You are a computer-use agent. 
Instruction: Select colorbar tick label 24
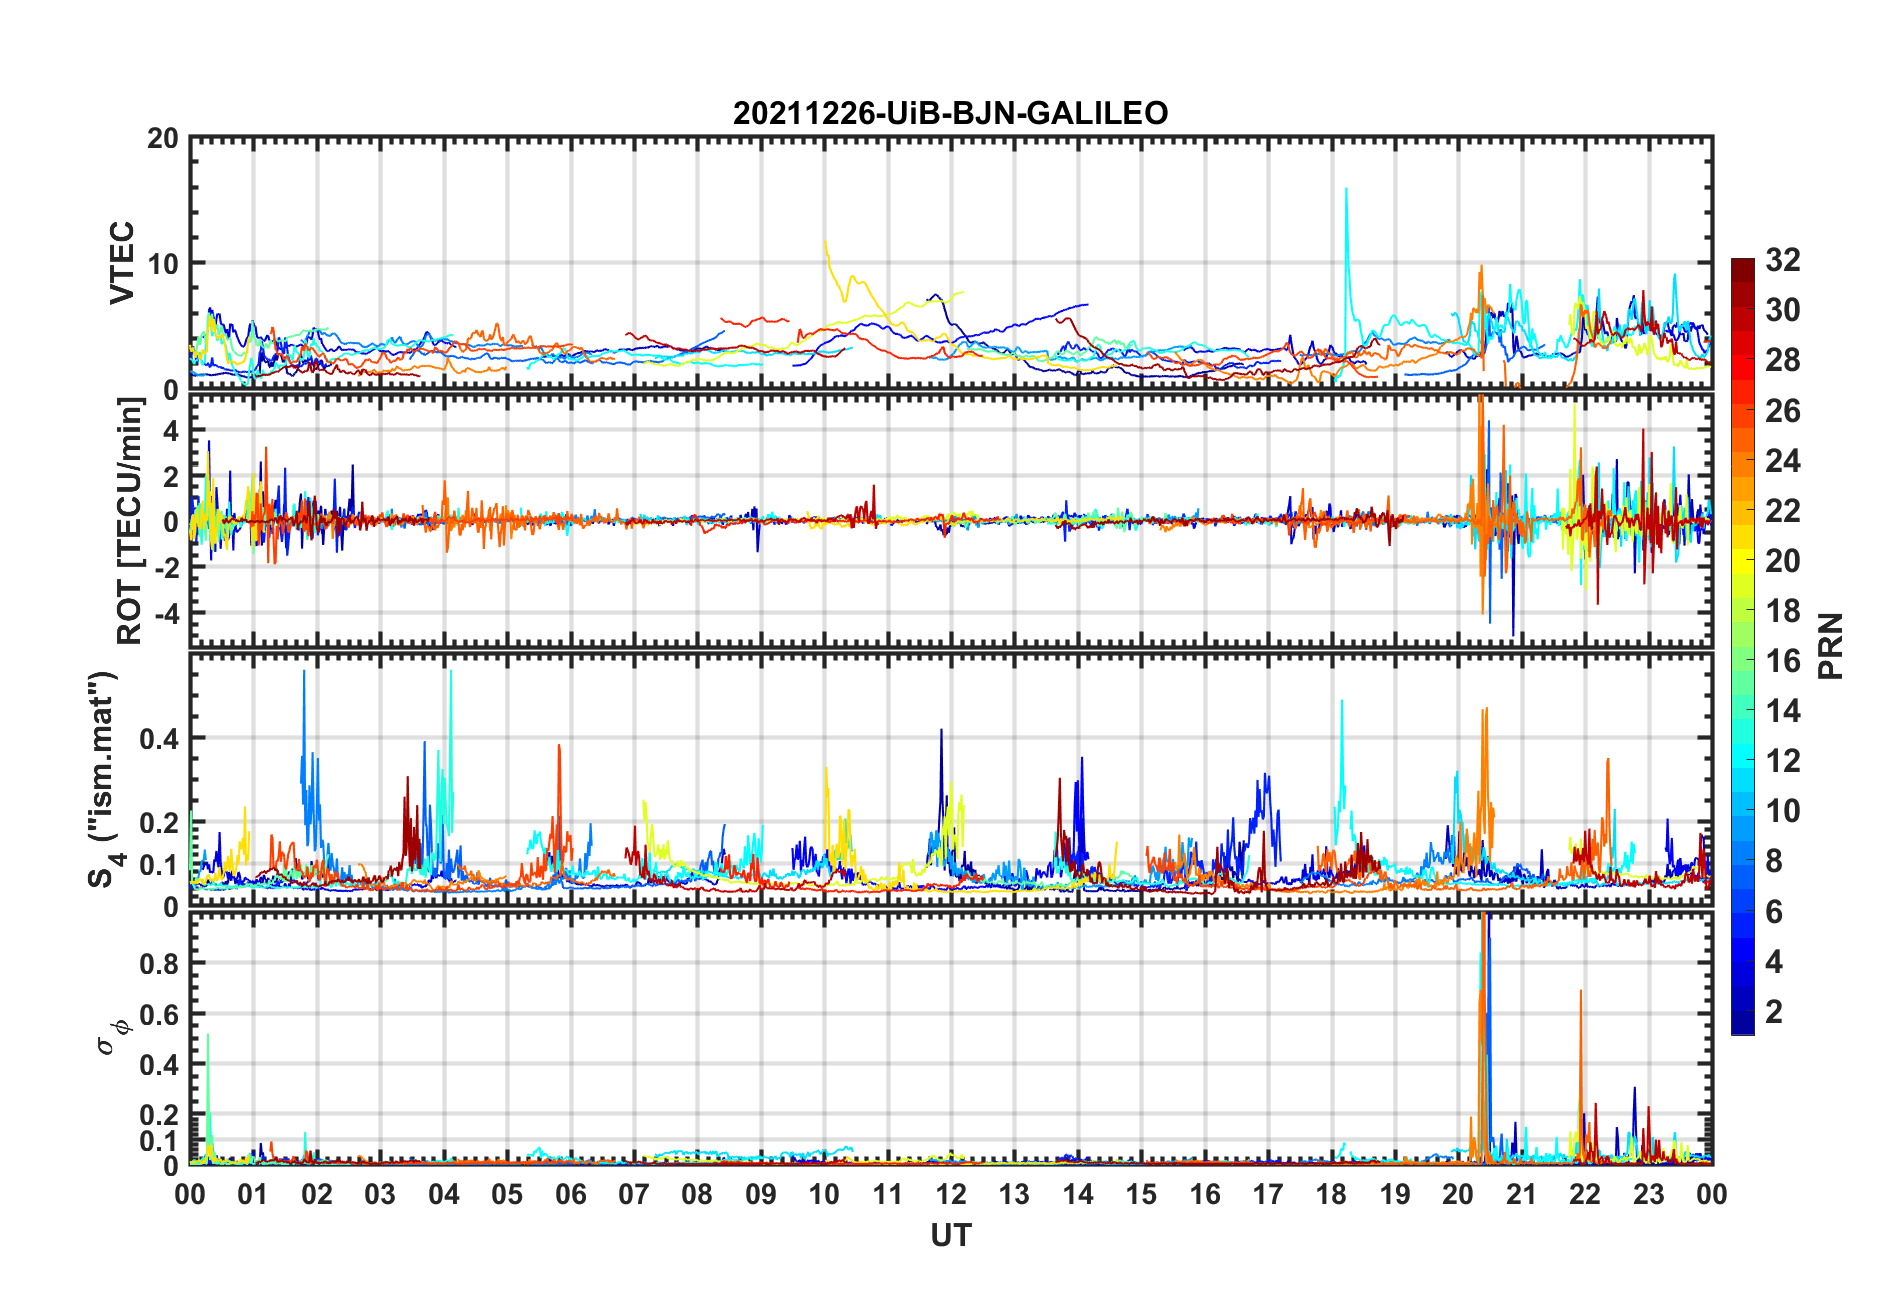[x=1782, y=460]
